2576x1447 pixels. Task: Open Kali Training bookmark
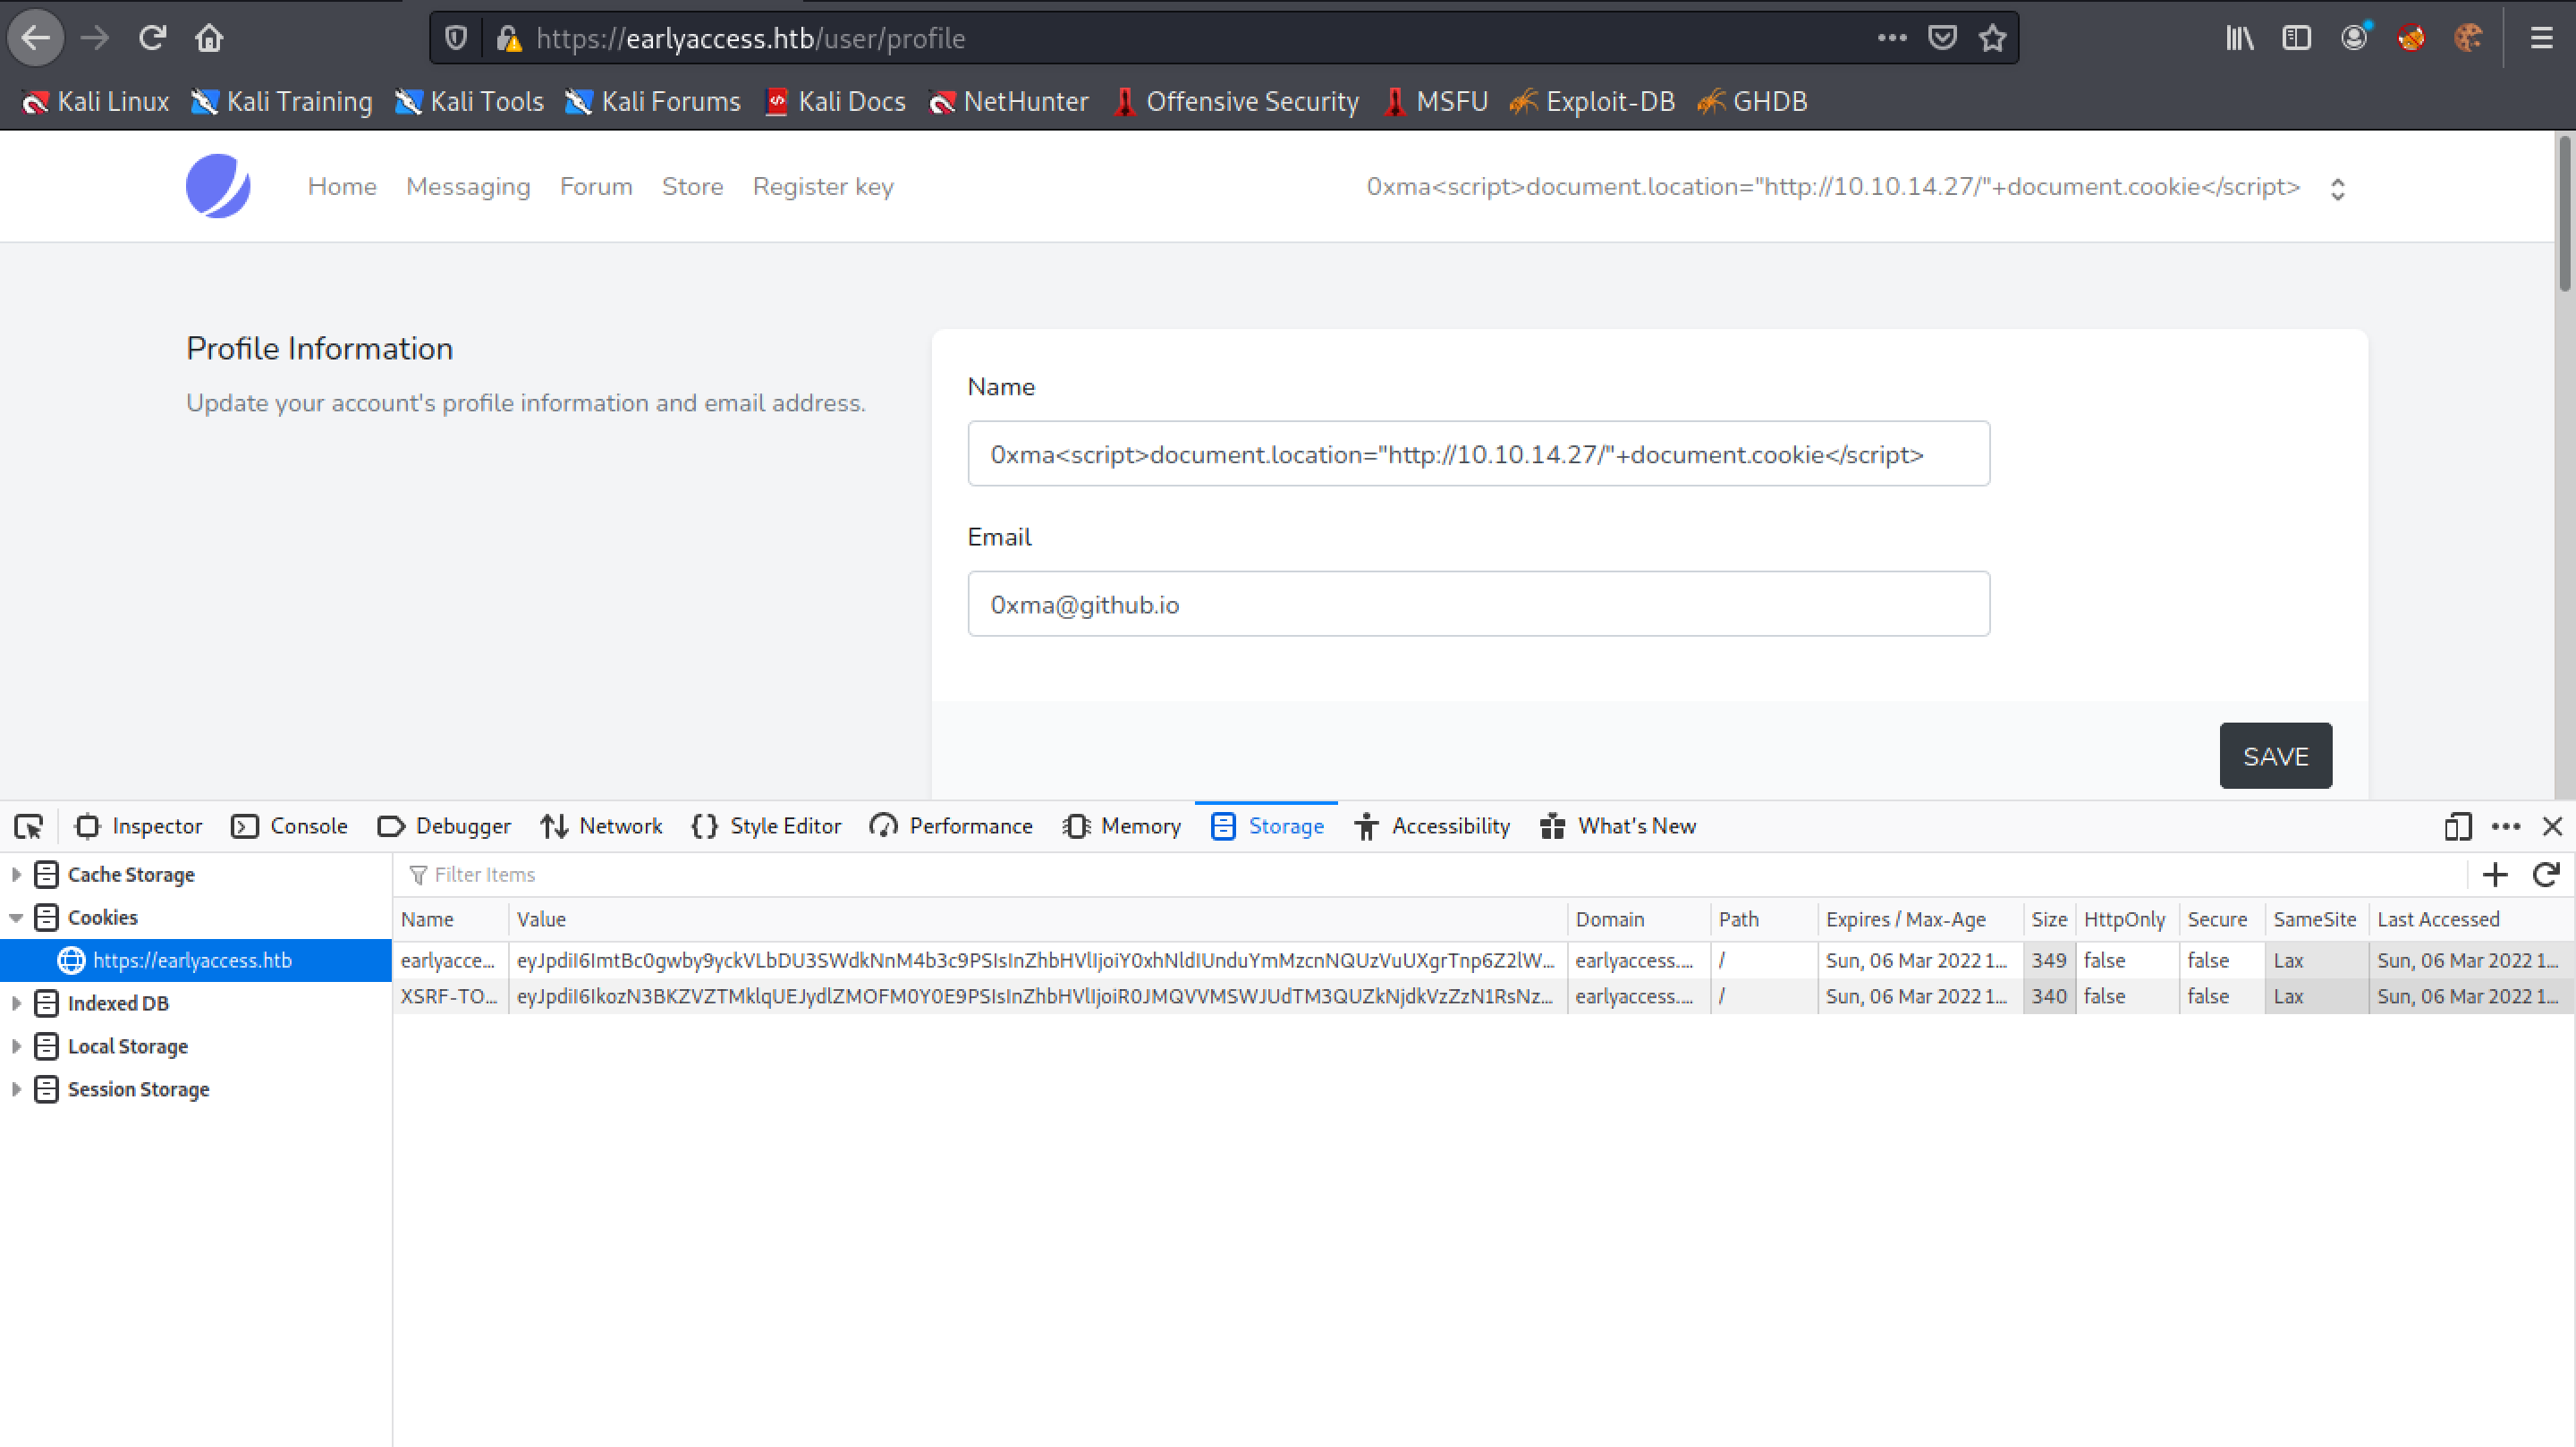(282, 102)
